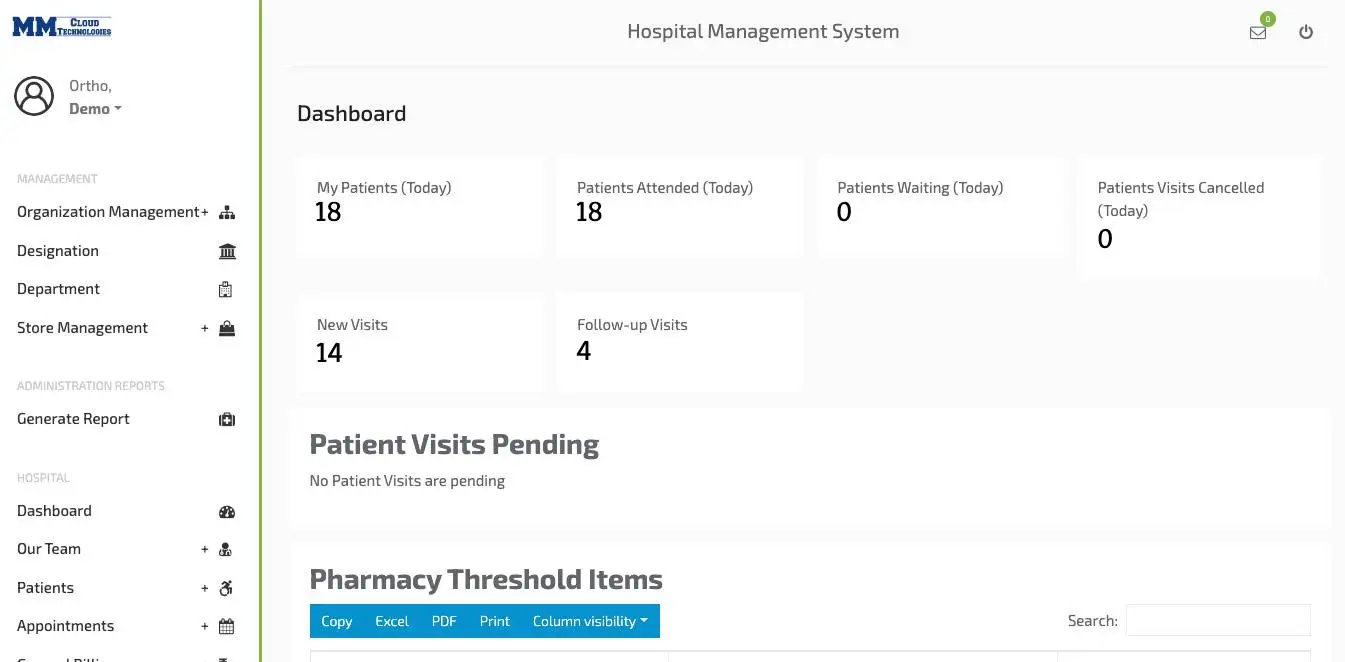Click the Organization Management sitemap icon

point(227,212)
